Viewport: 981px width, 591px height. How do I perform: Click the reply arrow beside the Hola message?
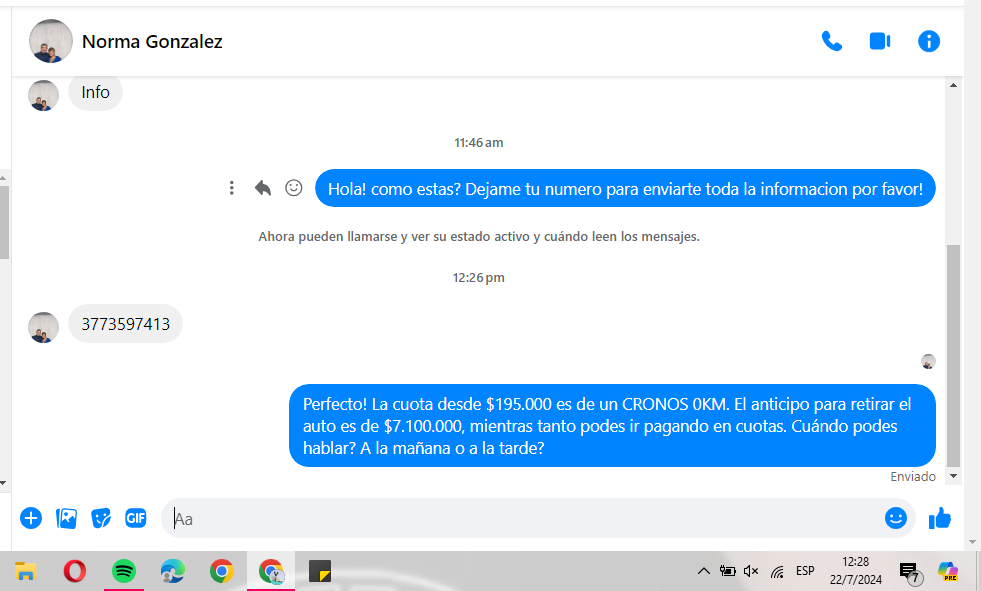coord(263,188)
